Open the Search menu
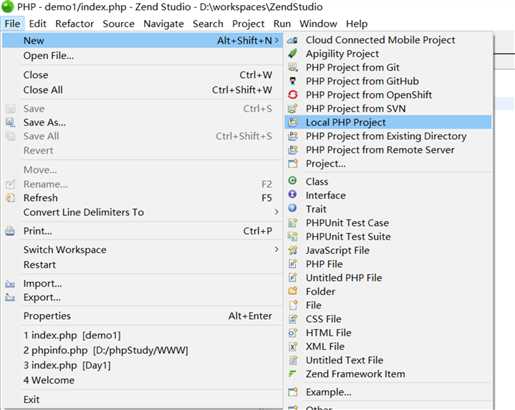This screenshot has height=410, width=515. (x=208, y=24)
